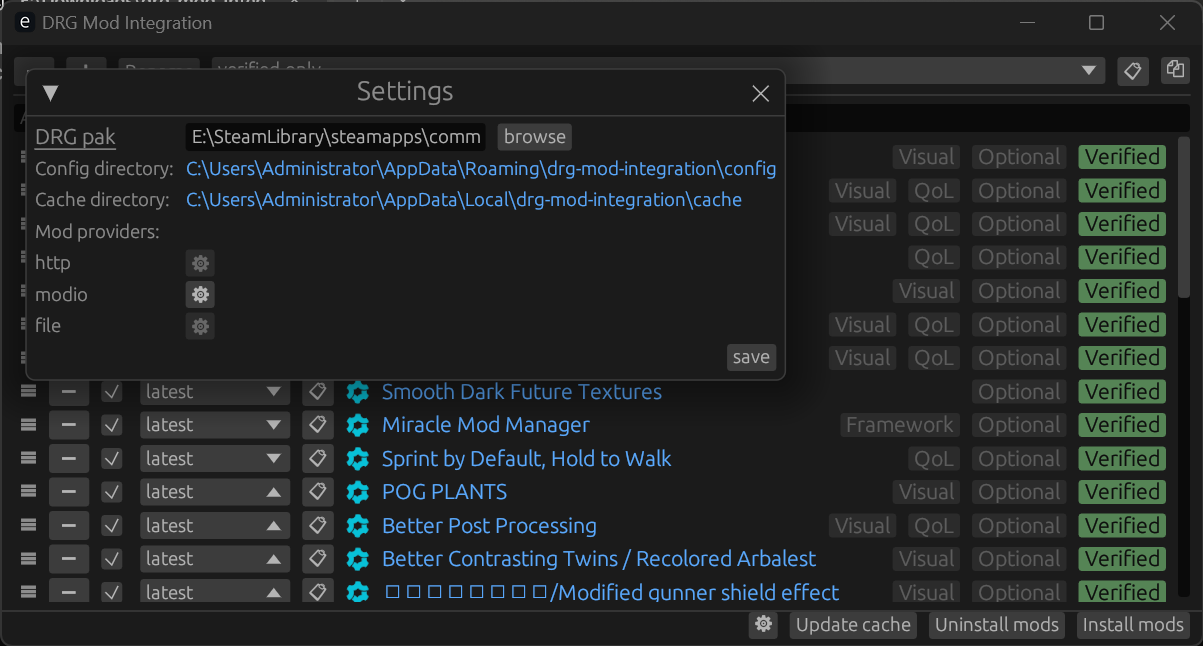Screen dimensions: 1203x646
Task: Click Install mods
Action: pos(1133,625)
